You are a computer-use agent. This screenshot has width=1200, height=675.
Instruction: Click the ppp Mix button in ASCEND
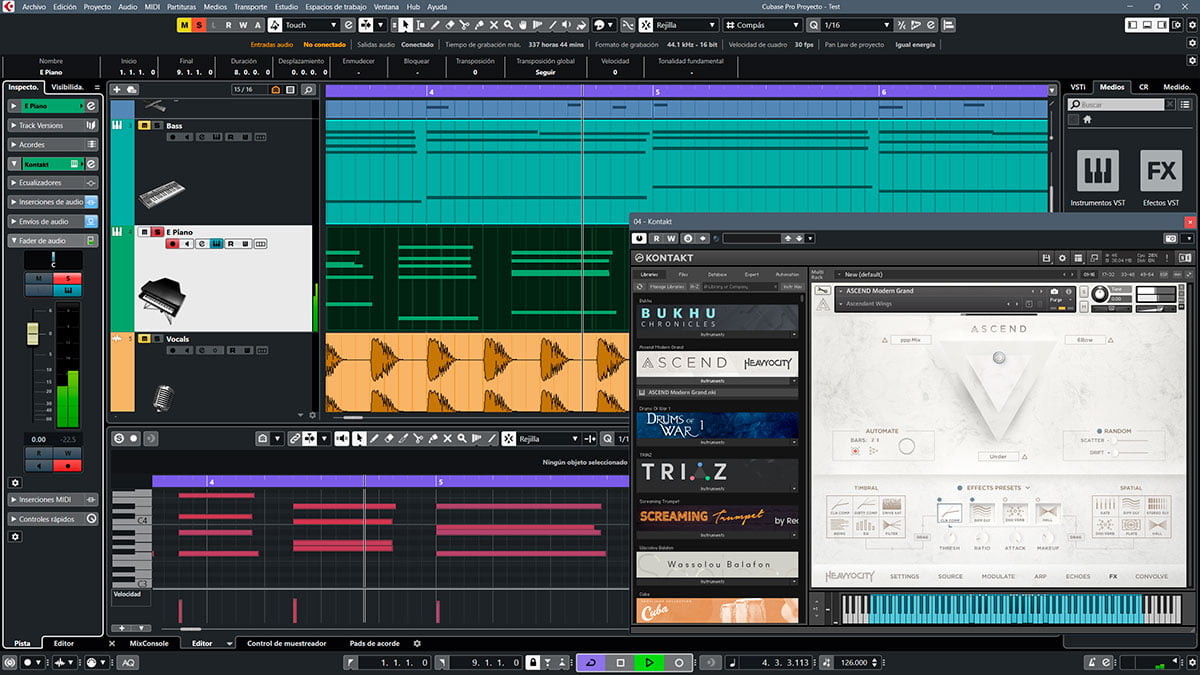[909, 340]
